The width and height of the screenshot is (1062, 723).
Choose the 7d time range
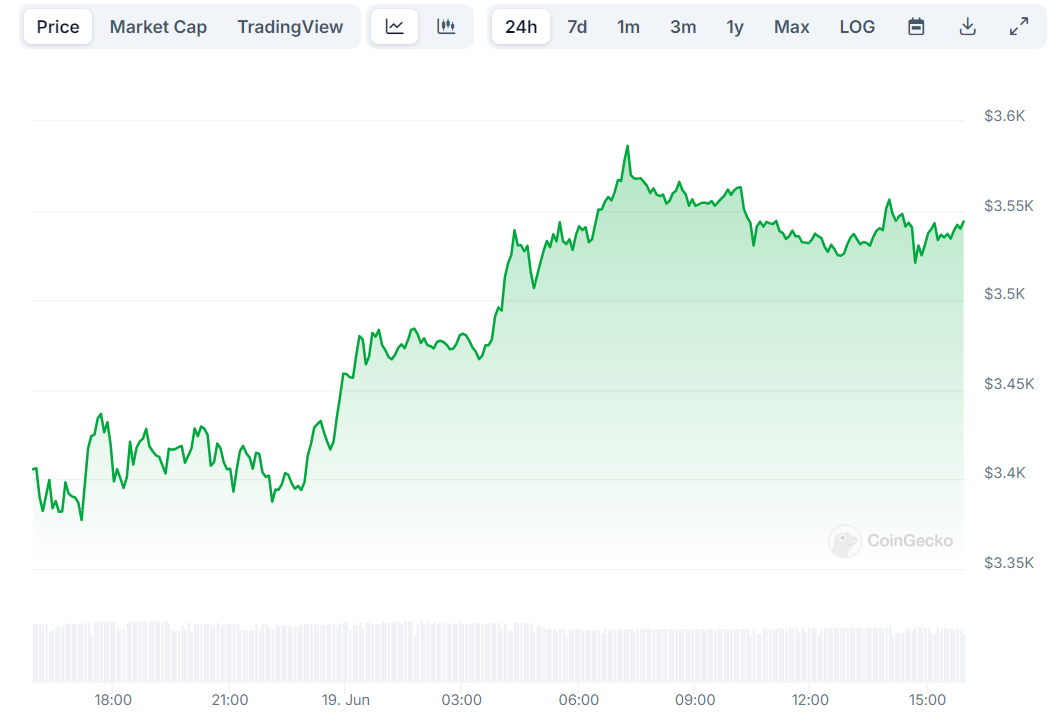click(x=577, y=27)
